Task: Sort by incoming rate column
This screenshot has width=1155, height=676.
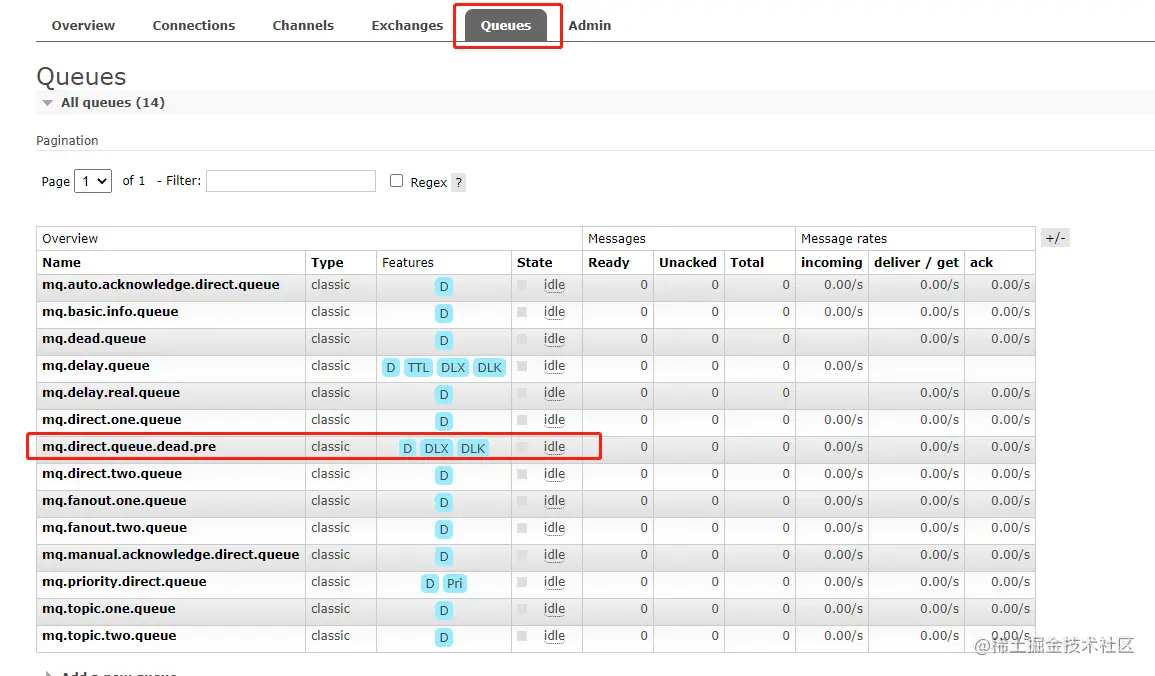Action: tap(832, 262)
